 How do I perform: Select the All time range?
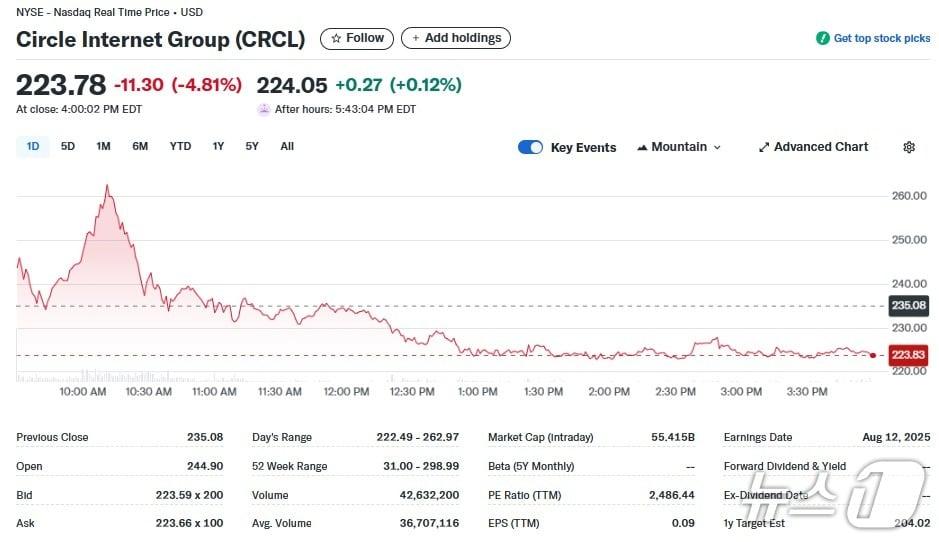287,146
